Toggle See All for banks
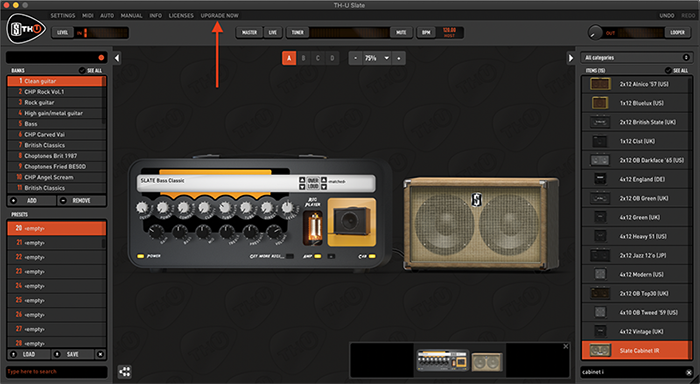 [91, 71]
